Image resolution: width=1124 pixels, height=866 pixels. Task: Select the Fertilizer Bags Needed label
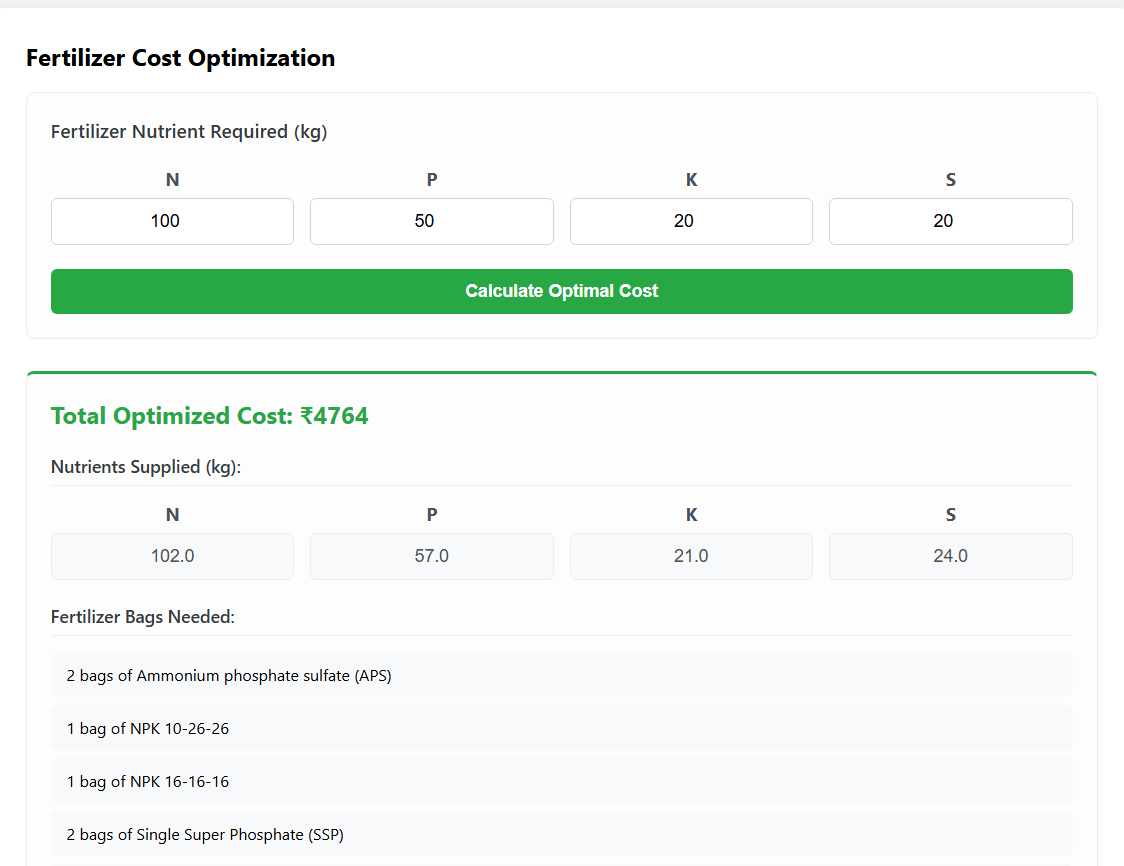click(142, 617)
